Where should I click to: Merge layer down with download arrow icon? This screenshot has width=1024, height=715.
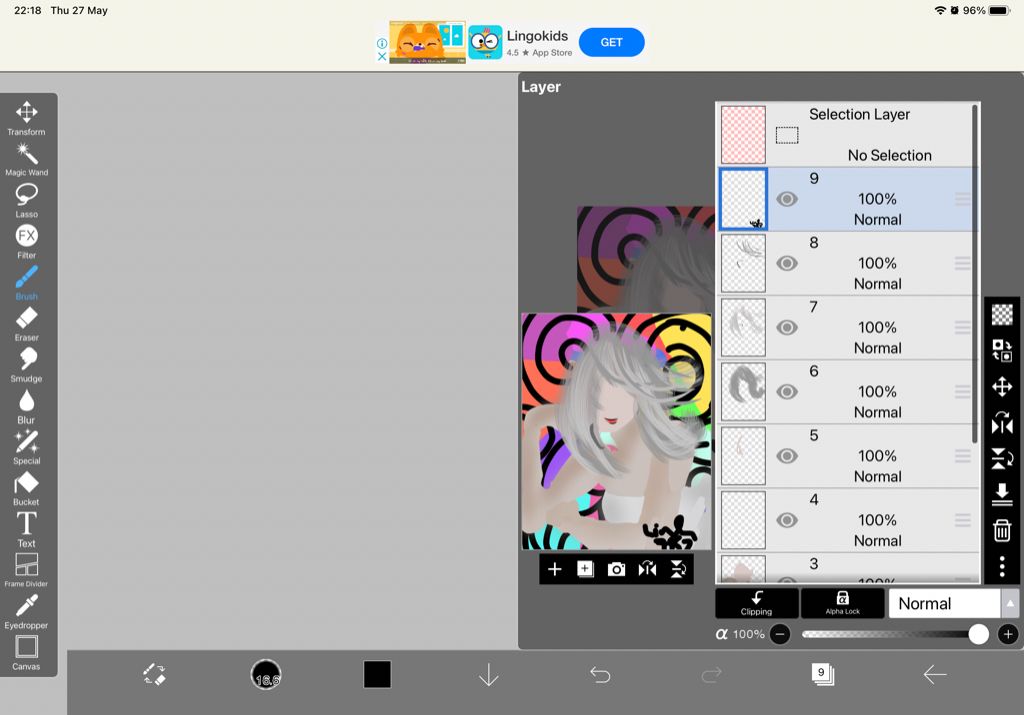click(1002, 494)
